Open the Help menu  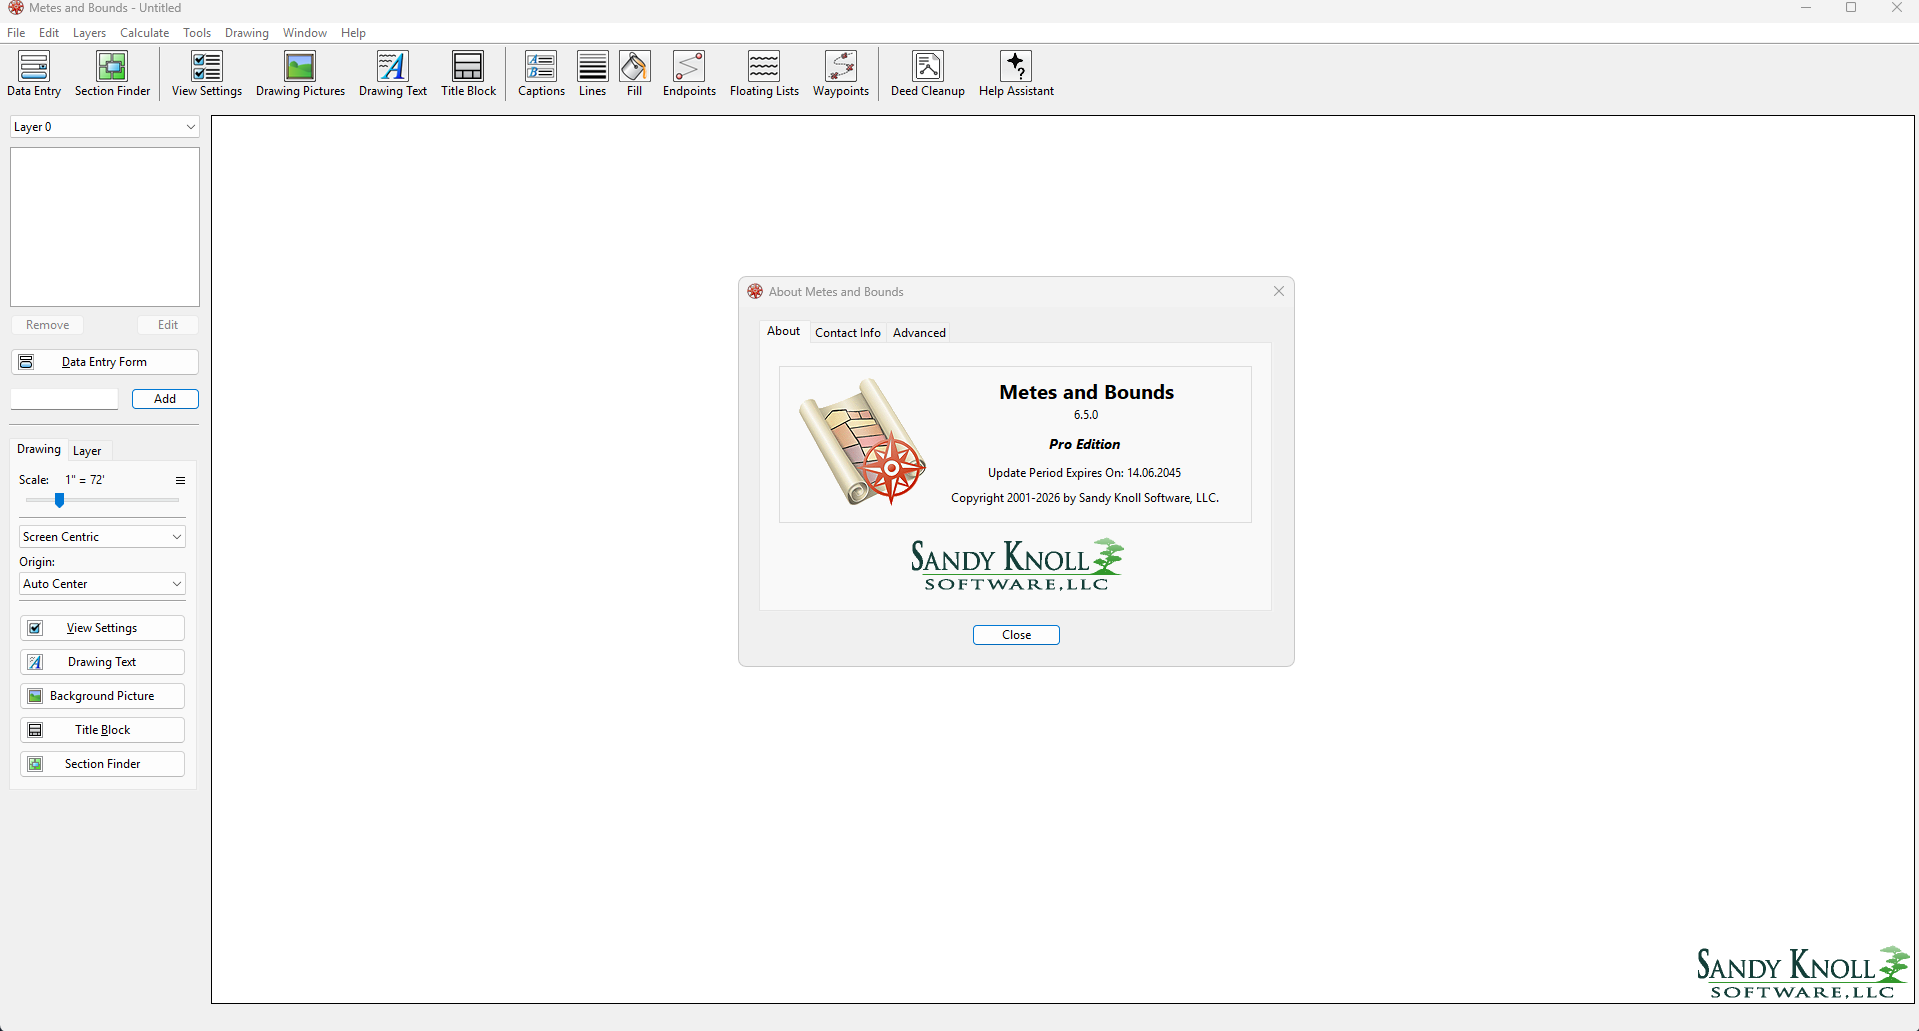(x=353, y=33)
